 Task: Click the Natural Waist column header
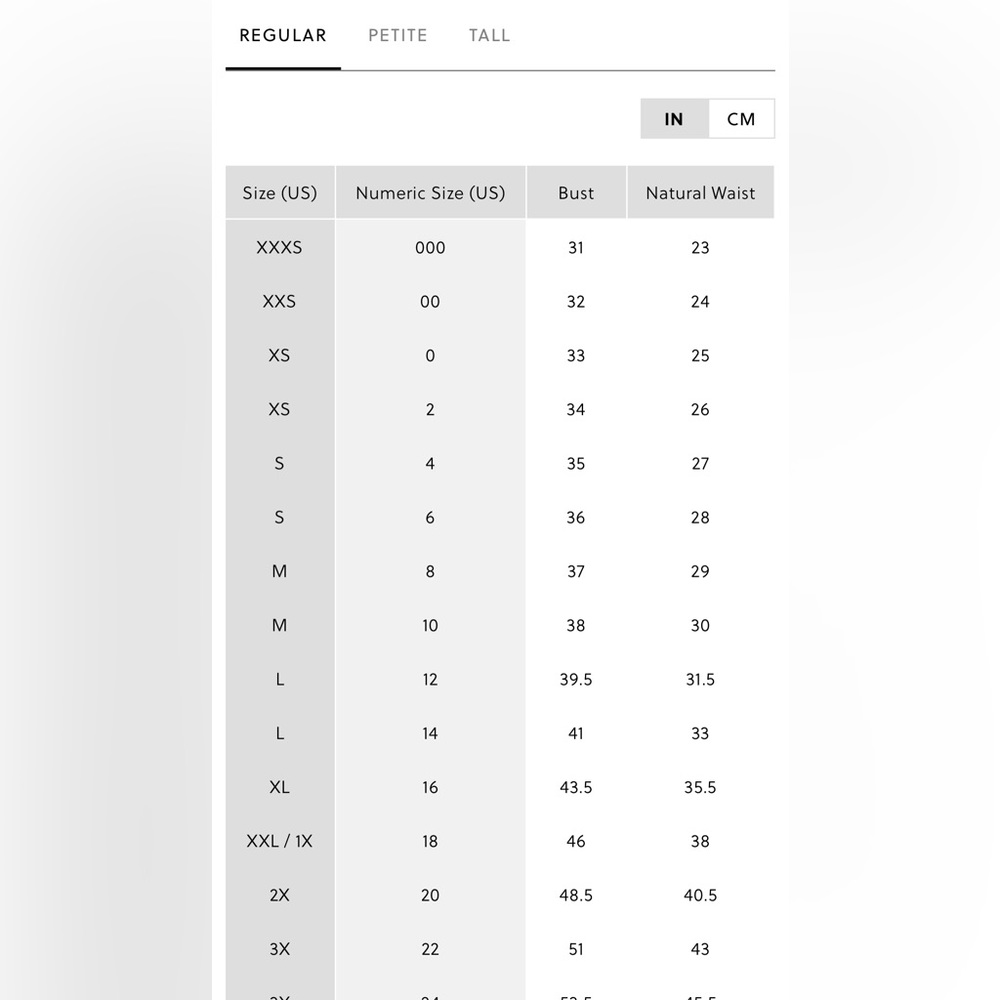coord(700,193)
